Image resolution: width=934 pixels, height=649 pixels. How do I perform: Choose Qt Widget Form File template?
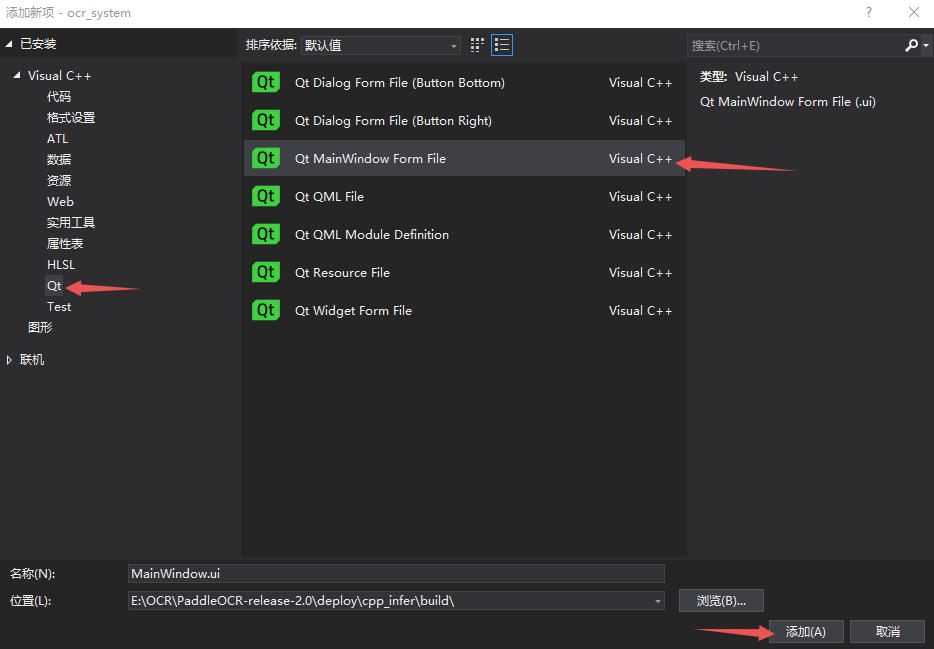(464, 311)
